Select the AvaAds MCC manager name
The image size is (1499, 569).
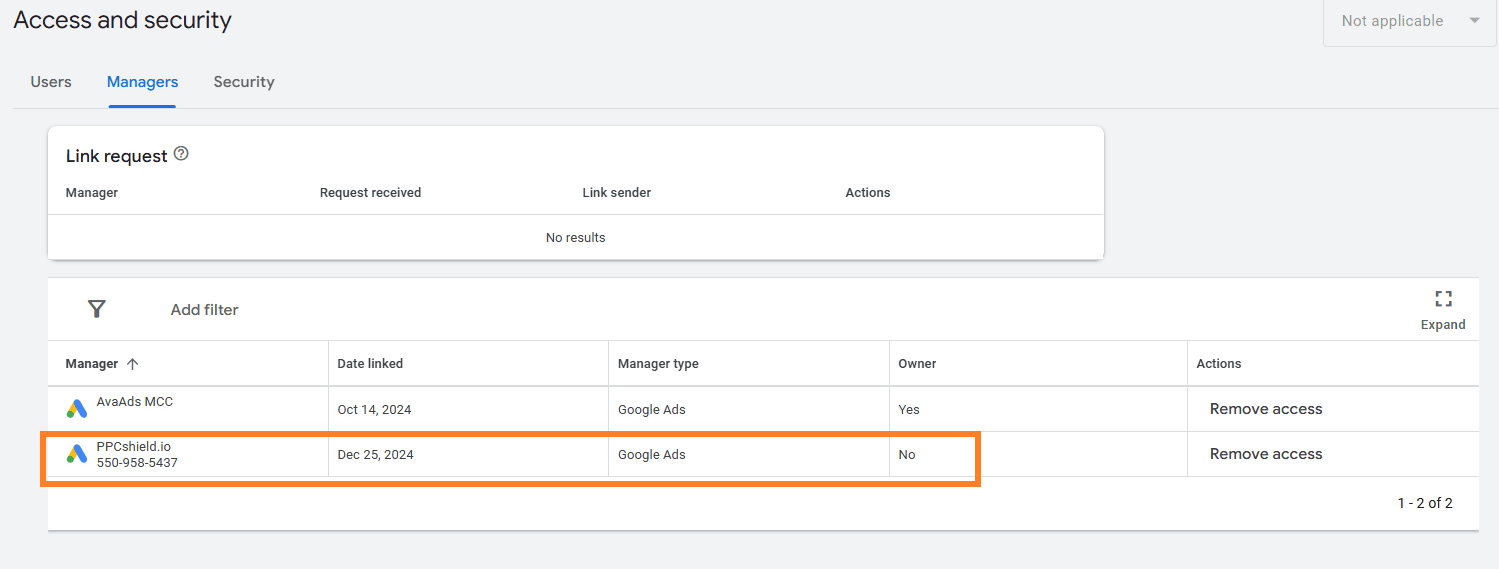(x=134, y=402)
